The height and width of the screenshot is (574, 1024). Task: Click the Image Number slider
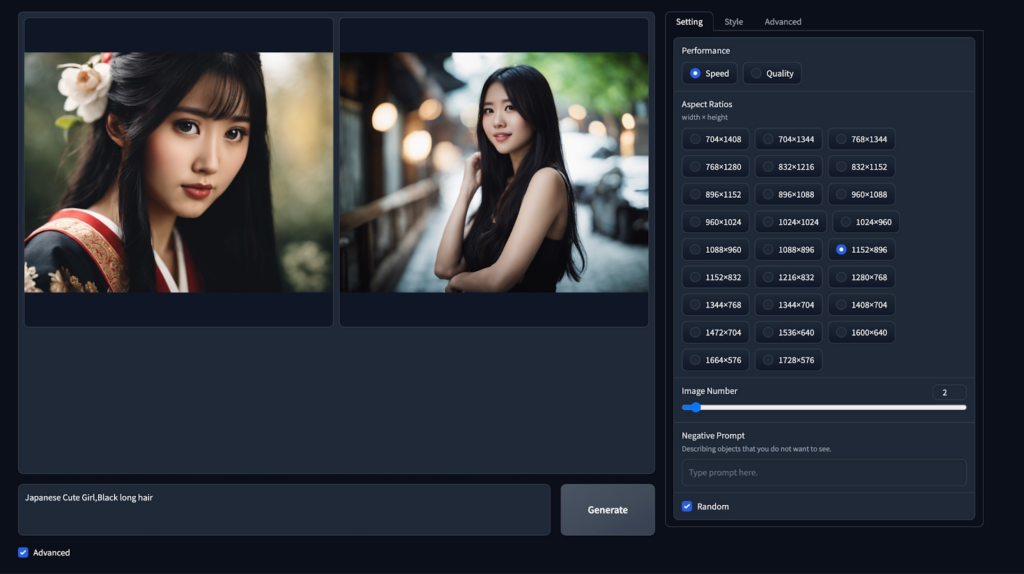click(824, 407)
